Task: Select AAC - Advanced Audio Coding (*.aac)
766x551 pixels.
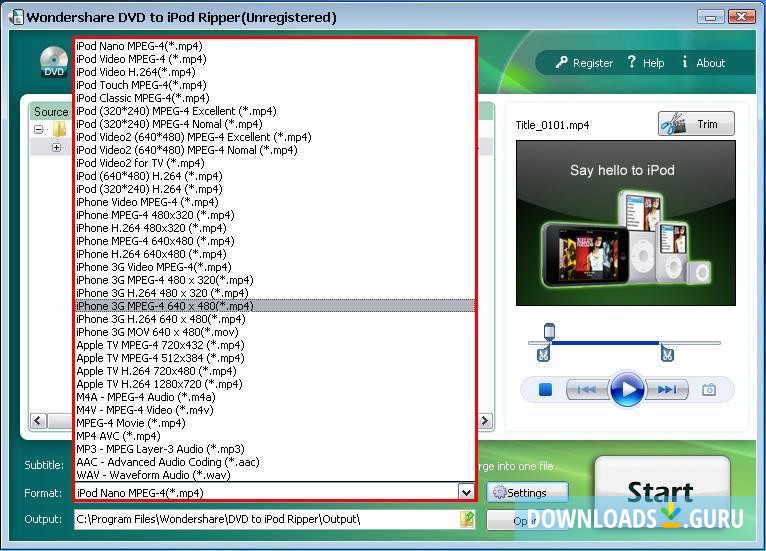Action: (x=275, y=462)
